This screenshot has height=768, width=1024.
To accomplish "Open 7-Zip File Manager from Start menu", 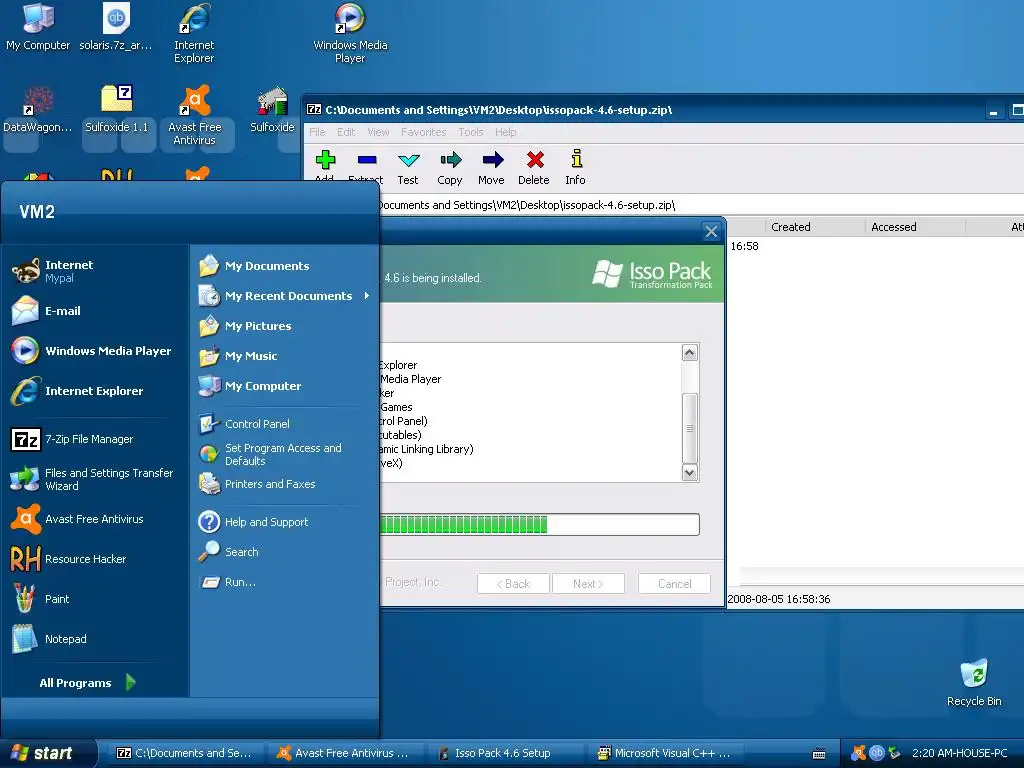I will 94,439.
